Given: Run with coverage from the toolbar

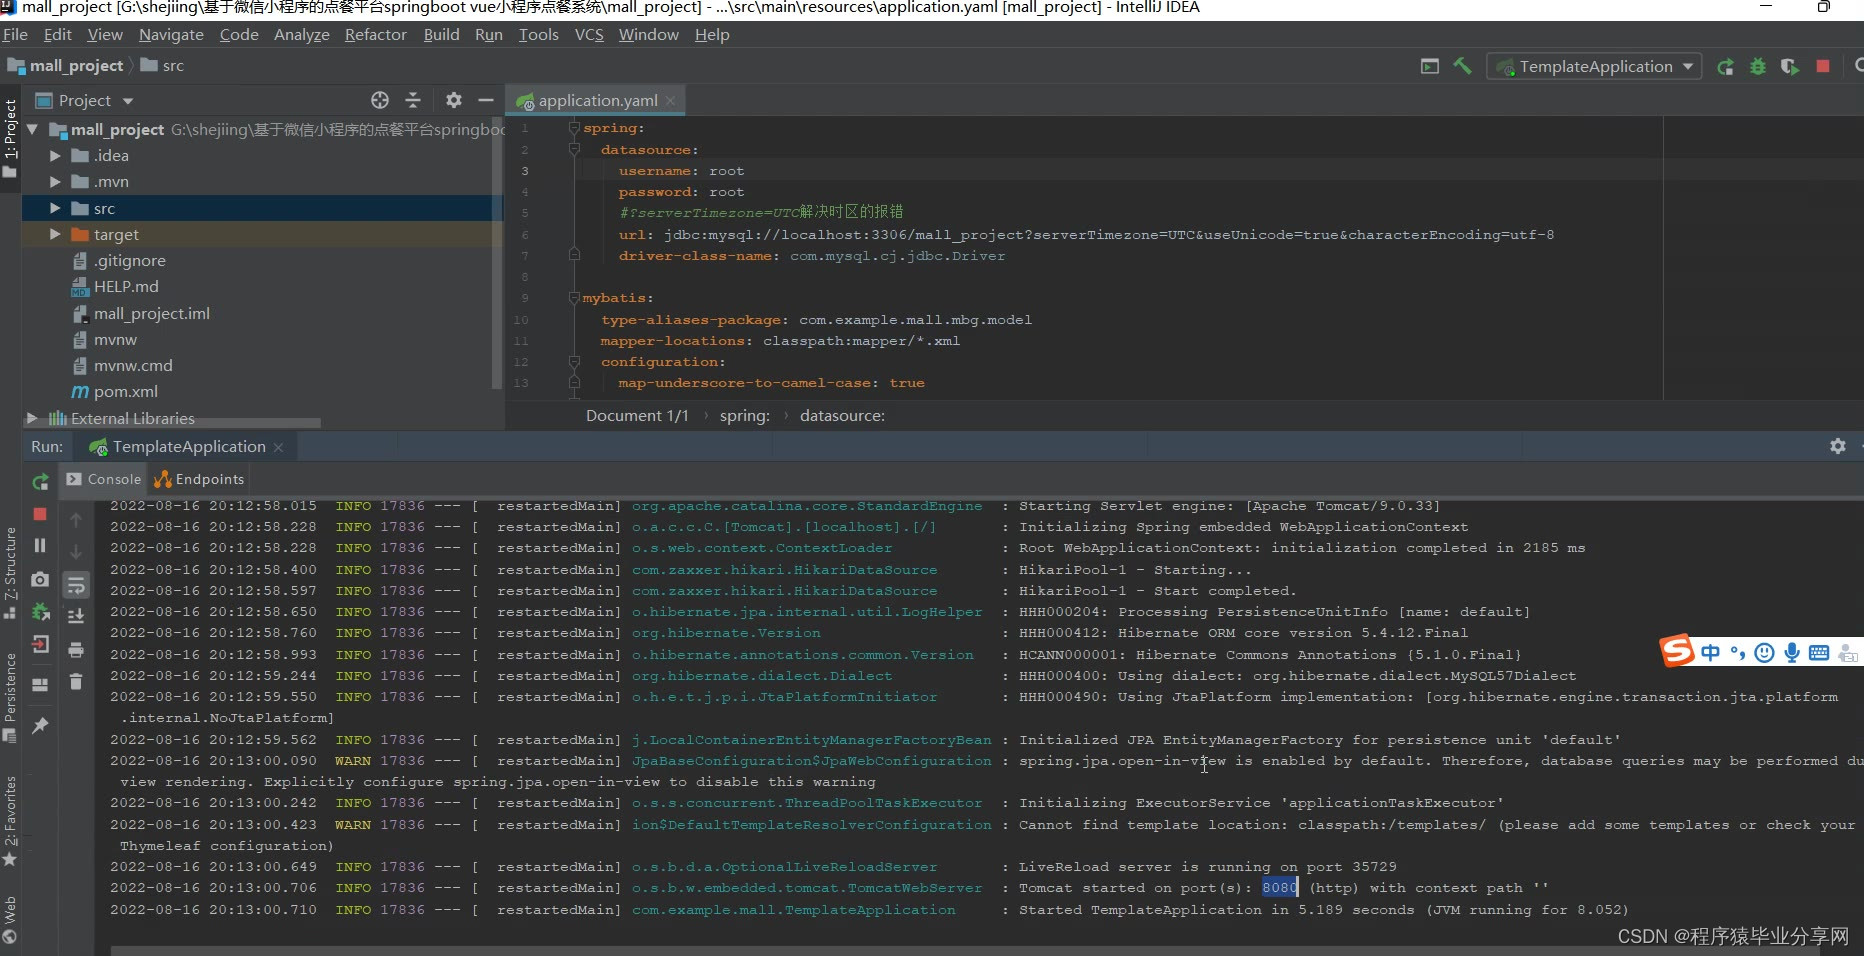Looking at the screenshot, I should [1789, 67].
